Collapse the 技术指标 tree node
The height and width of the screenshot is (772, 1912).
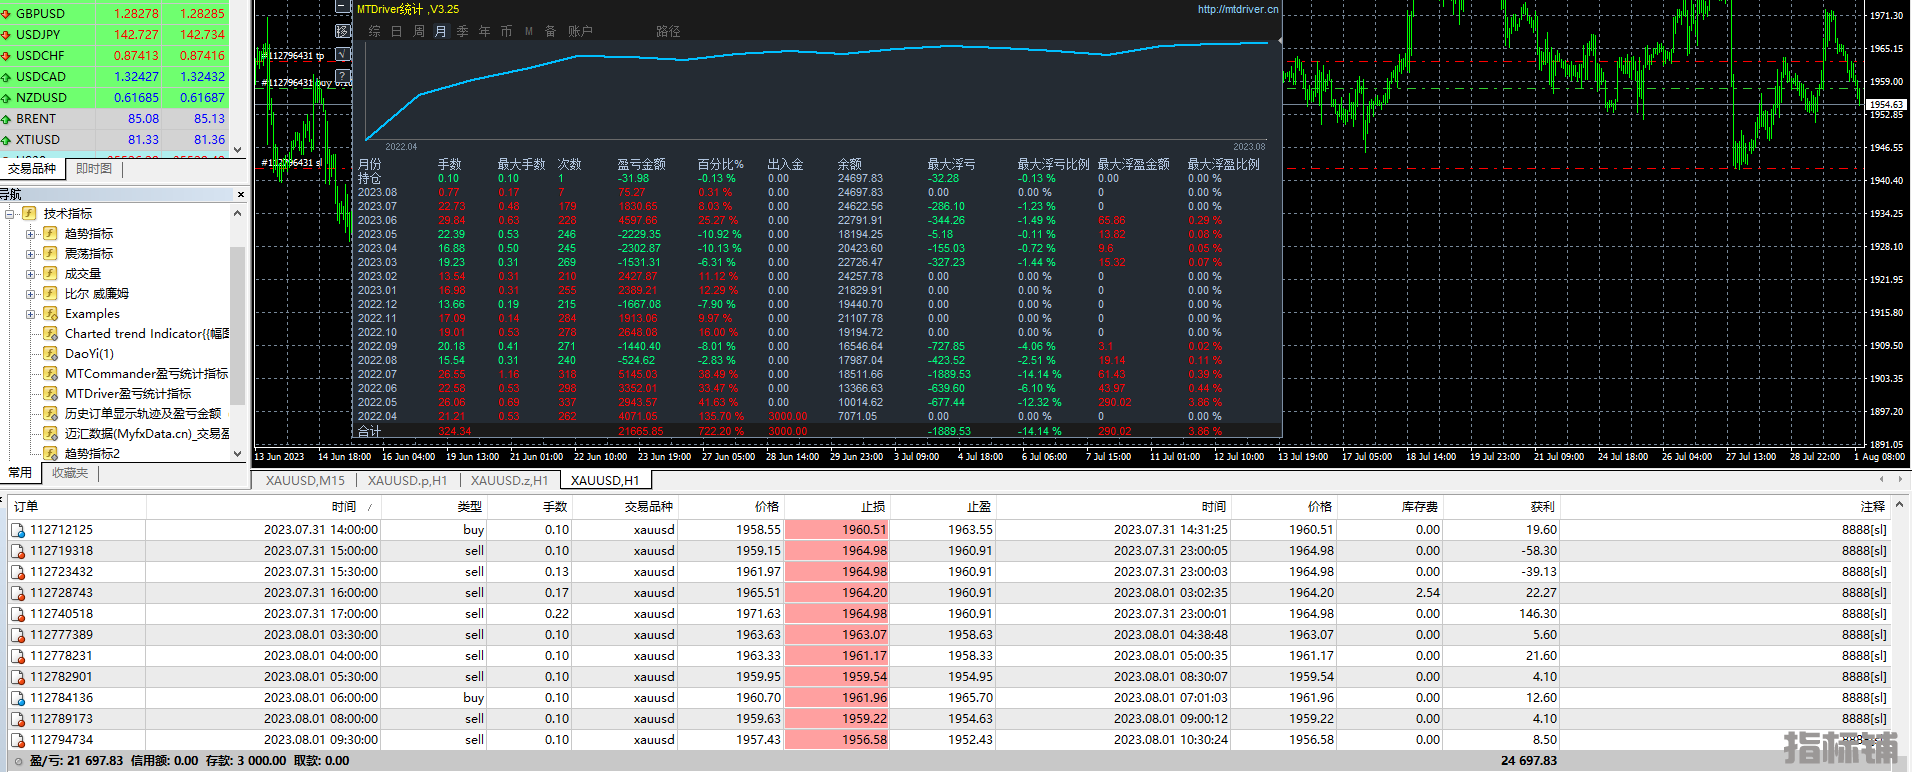10,214
